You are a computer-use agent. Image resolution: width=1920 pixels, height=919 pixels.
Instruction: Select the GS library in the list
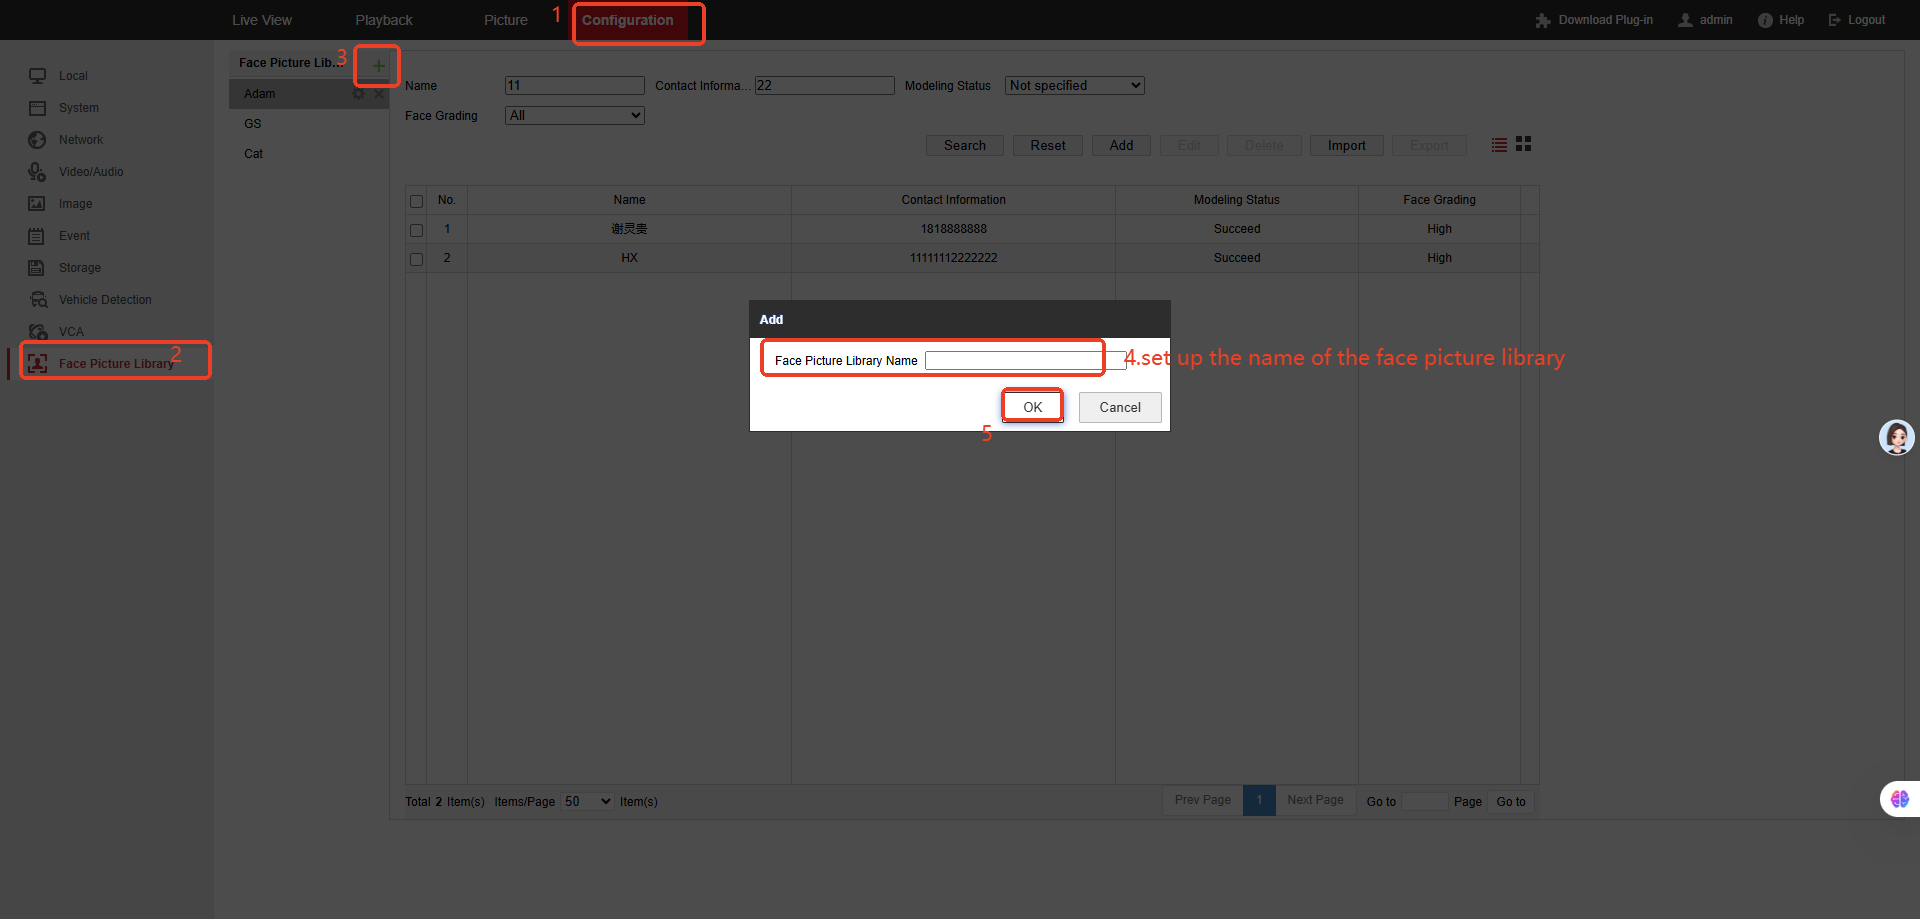tap(253, 124)
